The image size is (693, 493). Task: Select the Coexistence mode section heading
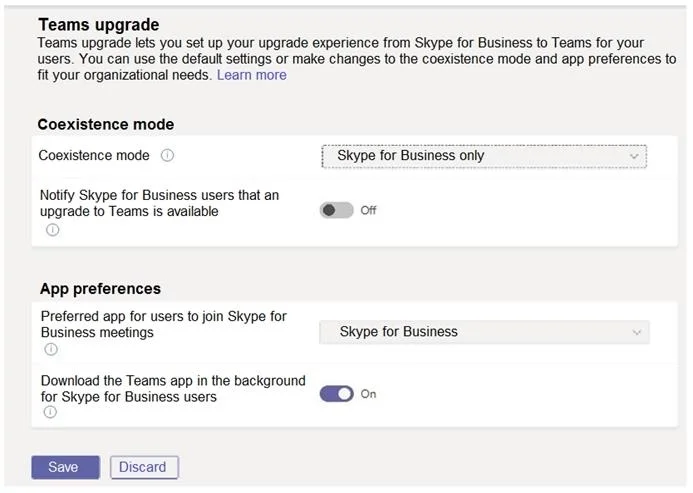coord(106,124)
